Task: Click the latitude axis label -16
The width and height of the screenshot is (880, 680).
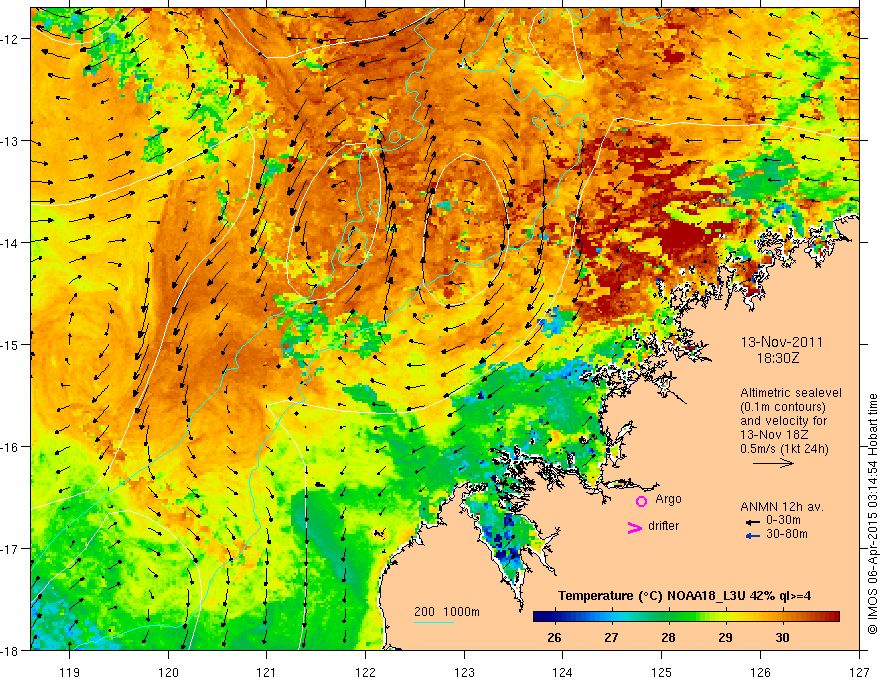Action: (10, 447)
